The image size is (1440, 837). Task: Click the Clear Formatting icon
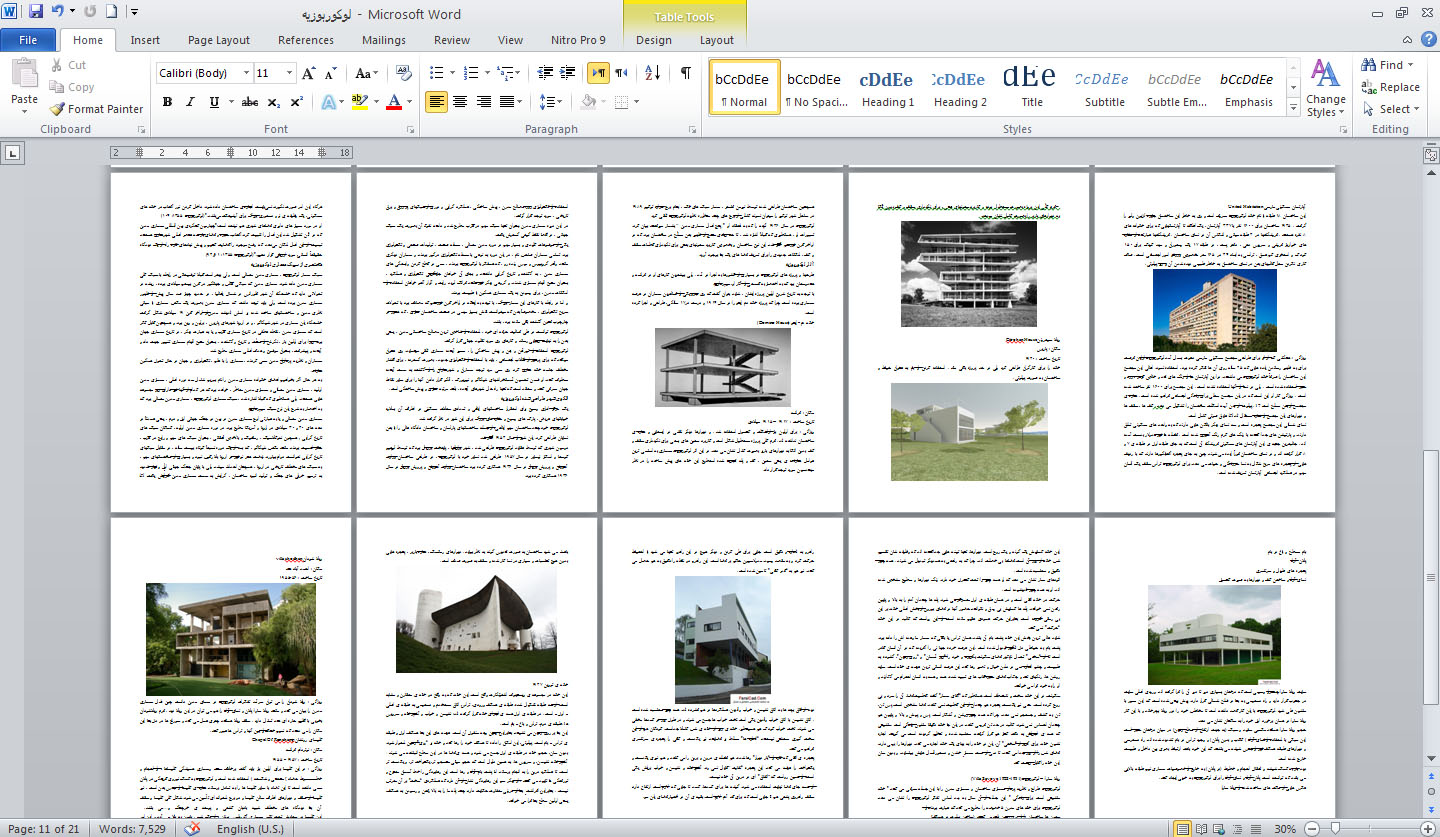[x=404, y=73]
